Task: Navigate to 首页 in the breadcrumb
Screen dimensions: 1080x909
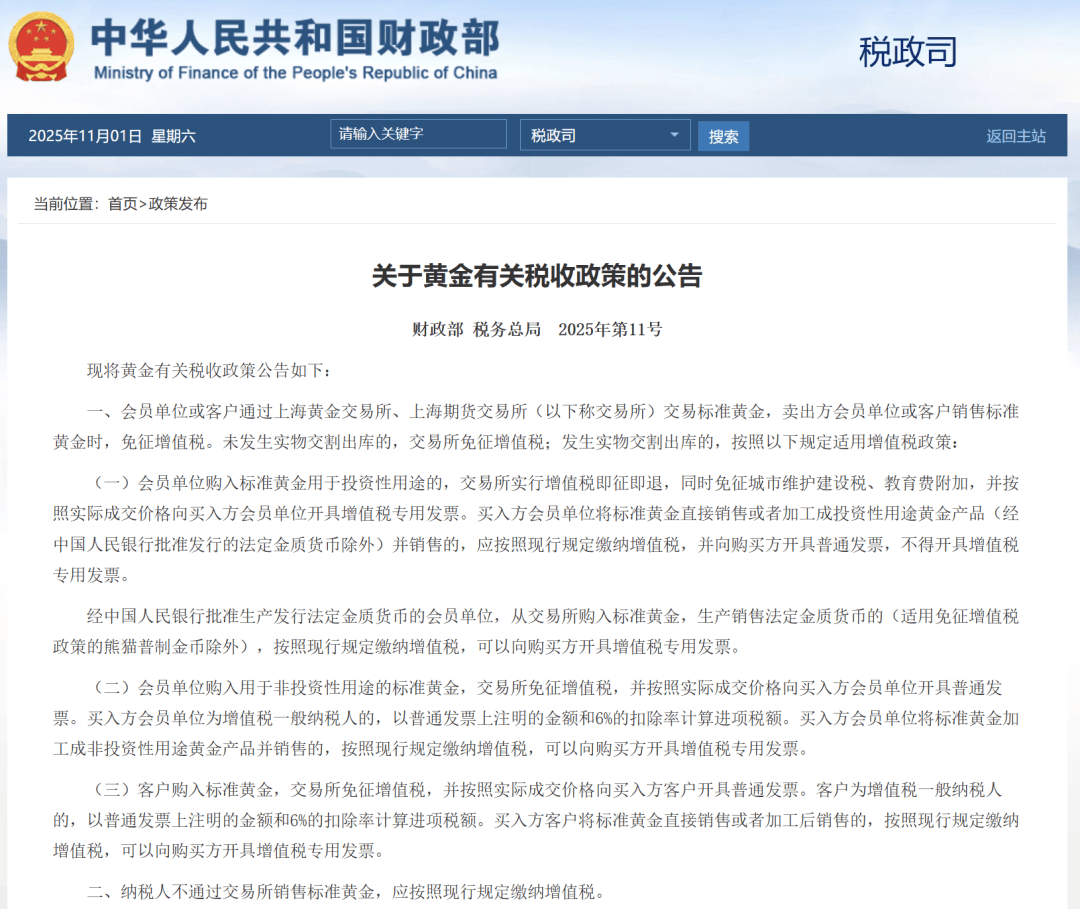Action: (124, 204)
